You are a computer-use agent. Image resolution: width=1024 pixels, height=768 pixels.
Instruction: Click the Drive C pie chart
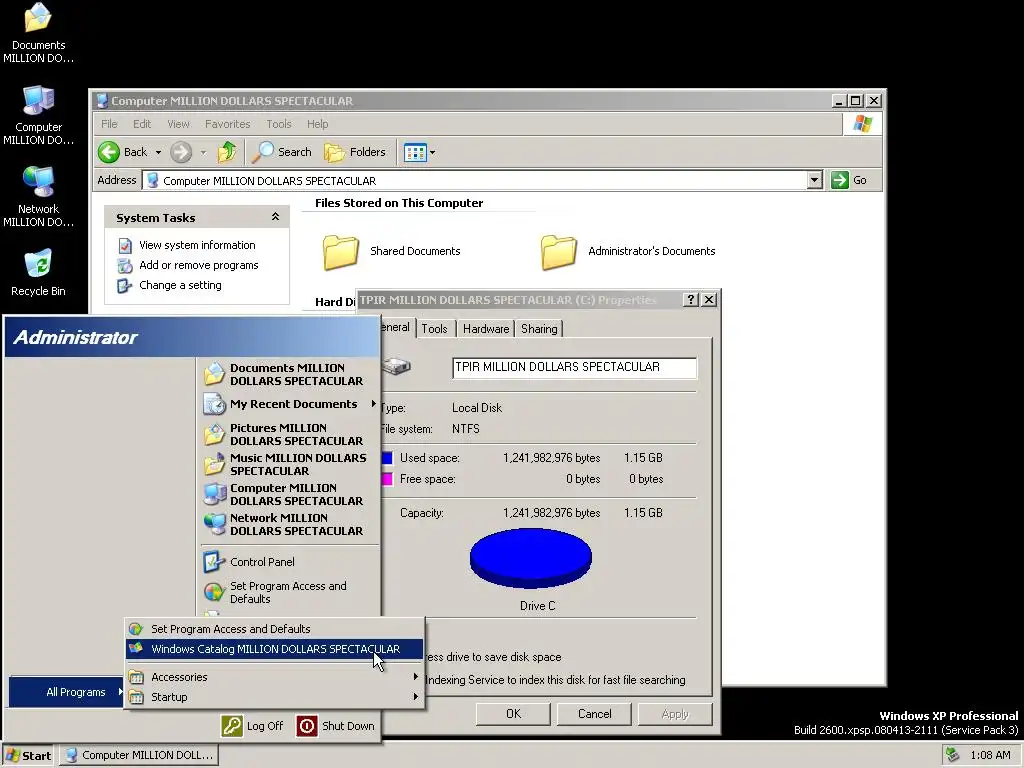click(531, 558)
